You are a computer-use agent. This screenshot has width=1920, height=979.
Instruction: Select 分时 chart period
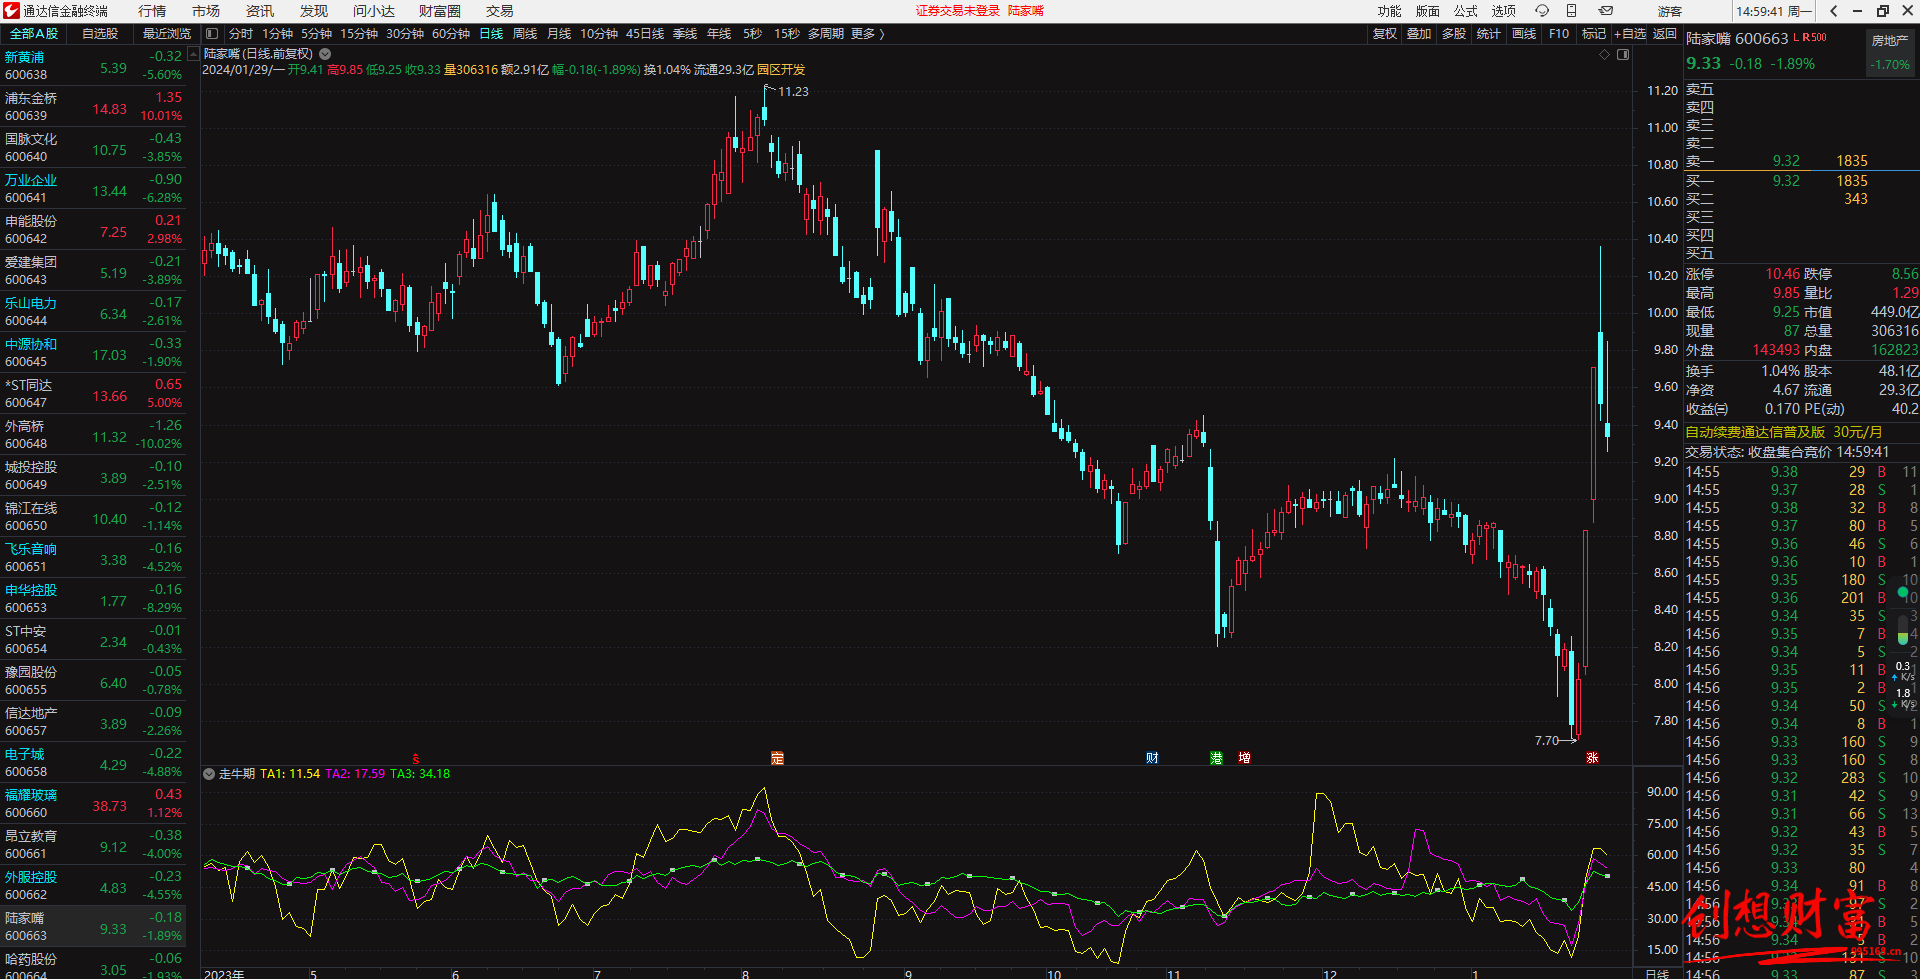coord(241,34)
